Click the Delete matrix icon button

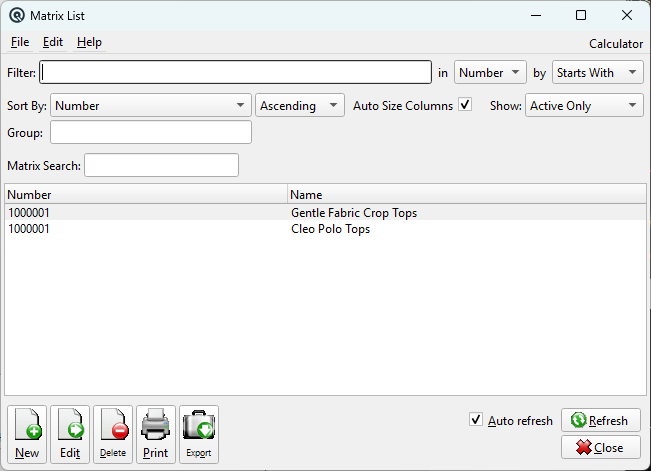tap(113, 434)
